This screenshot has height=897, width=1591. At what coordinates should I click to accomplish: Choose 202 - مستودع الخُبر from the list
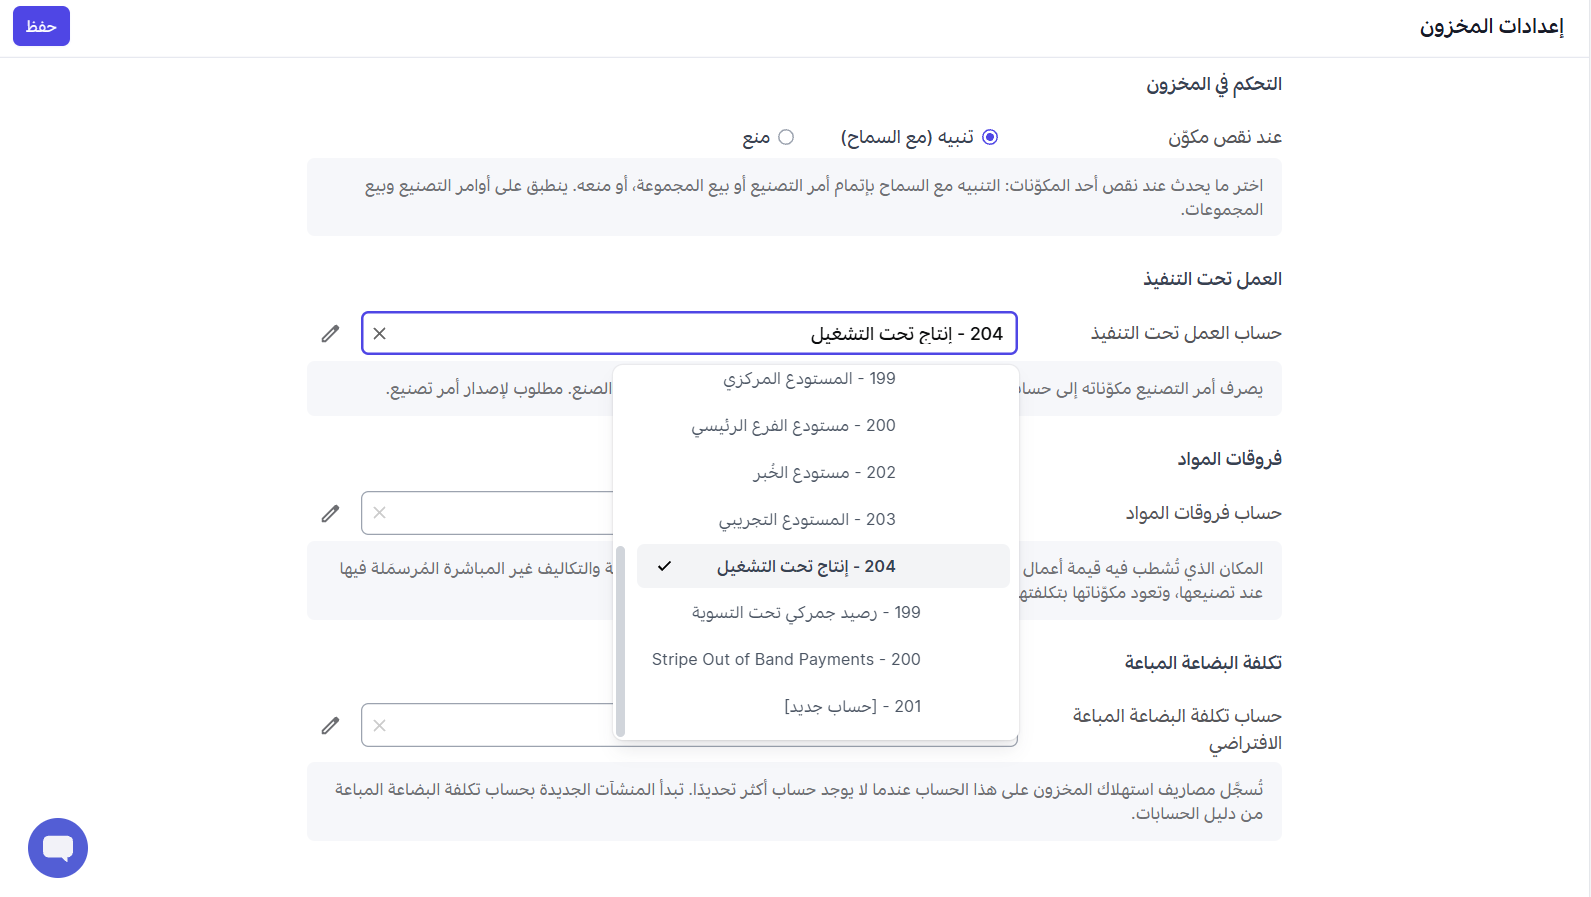823,472
